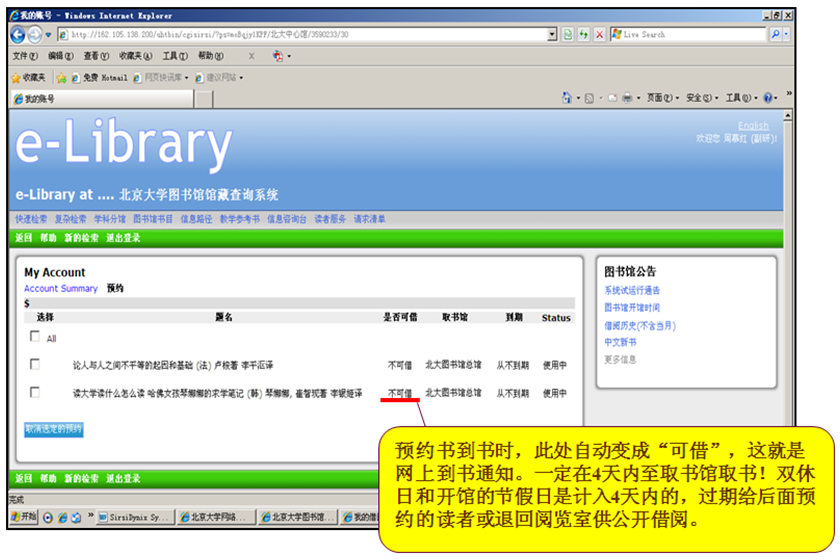Open the 页面 Page dropdown menu
840x560 pixels.
(662, 98)
